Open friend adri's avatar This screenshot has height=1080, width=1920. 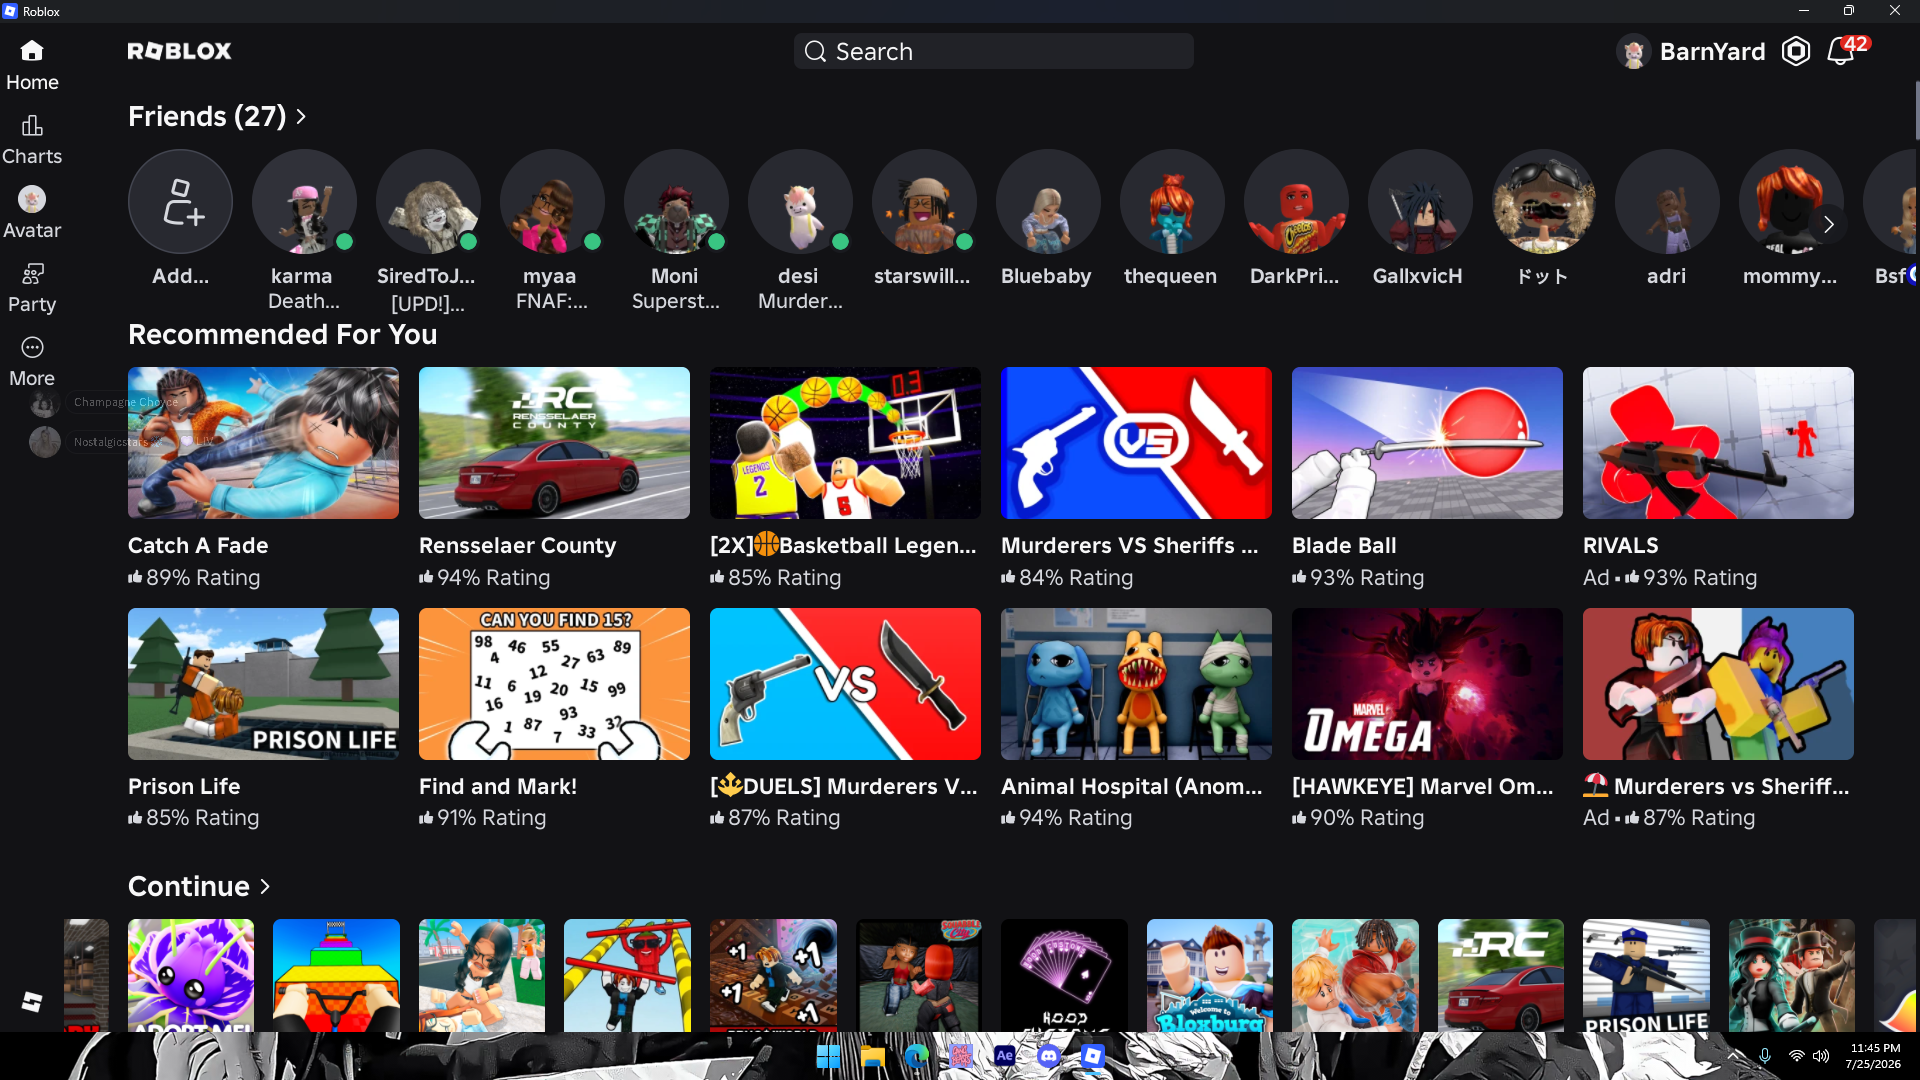click(x=1667, y=201)
